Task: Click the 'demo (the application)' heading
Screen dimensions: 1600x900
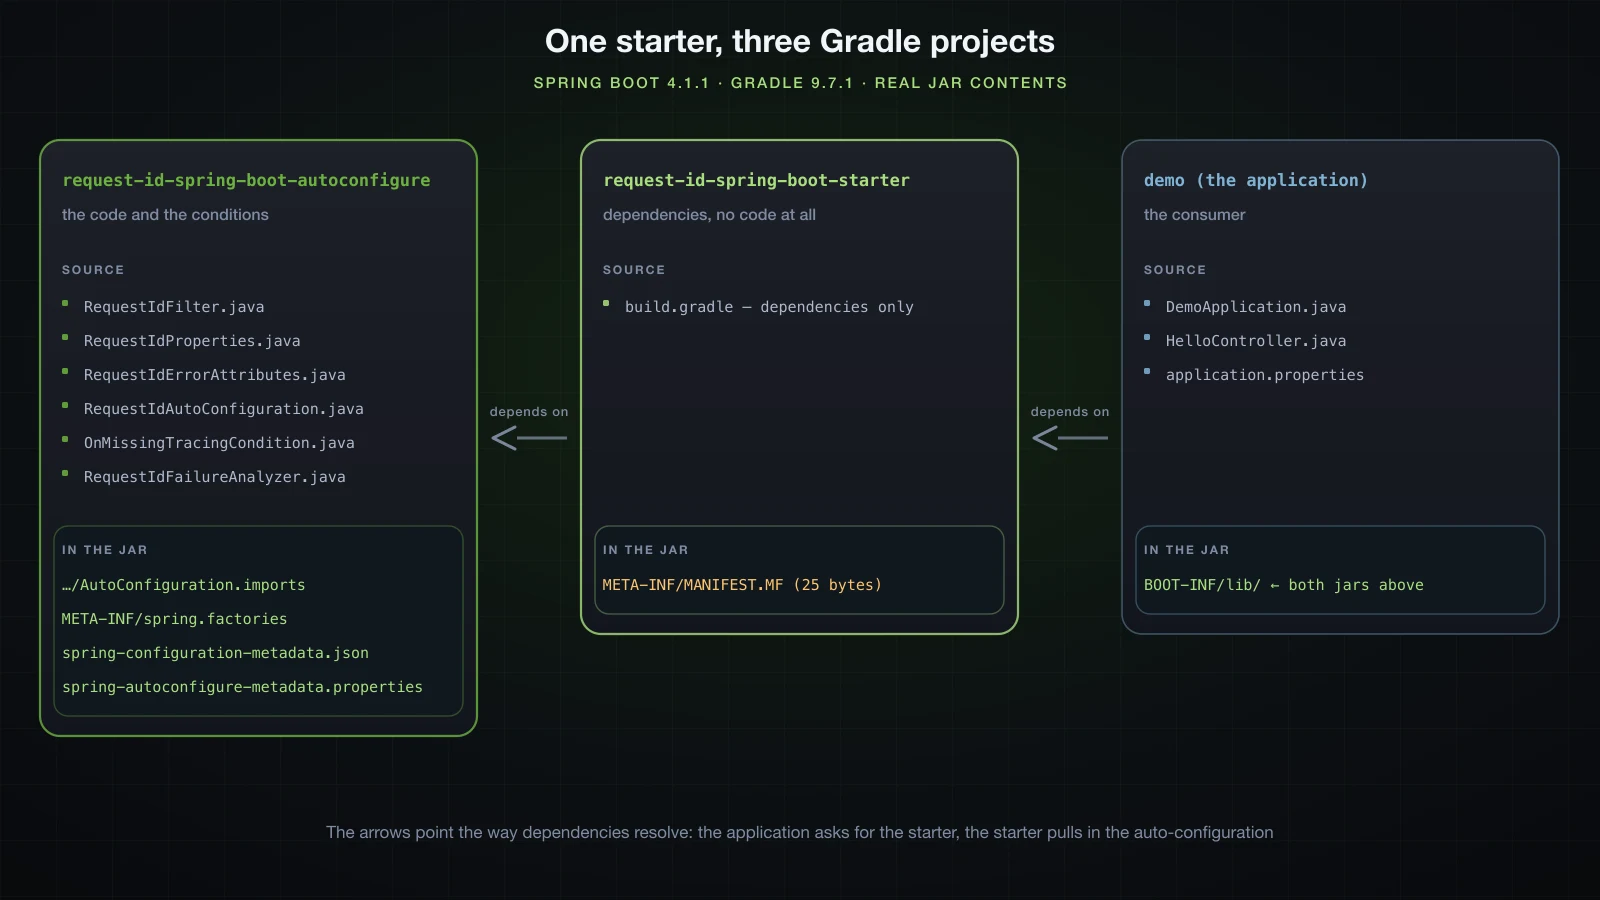Action: tap(1255, 180)
